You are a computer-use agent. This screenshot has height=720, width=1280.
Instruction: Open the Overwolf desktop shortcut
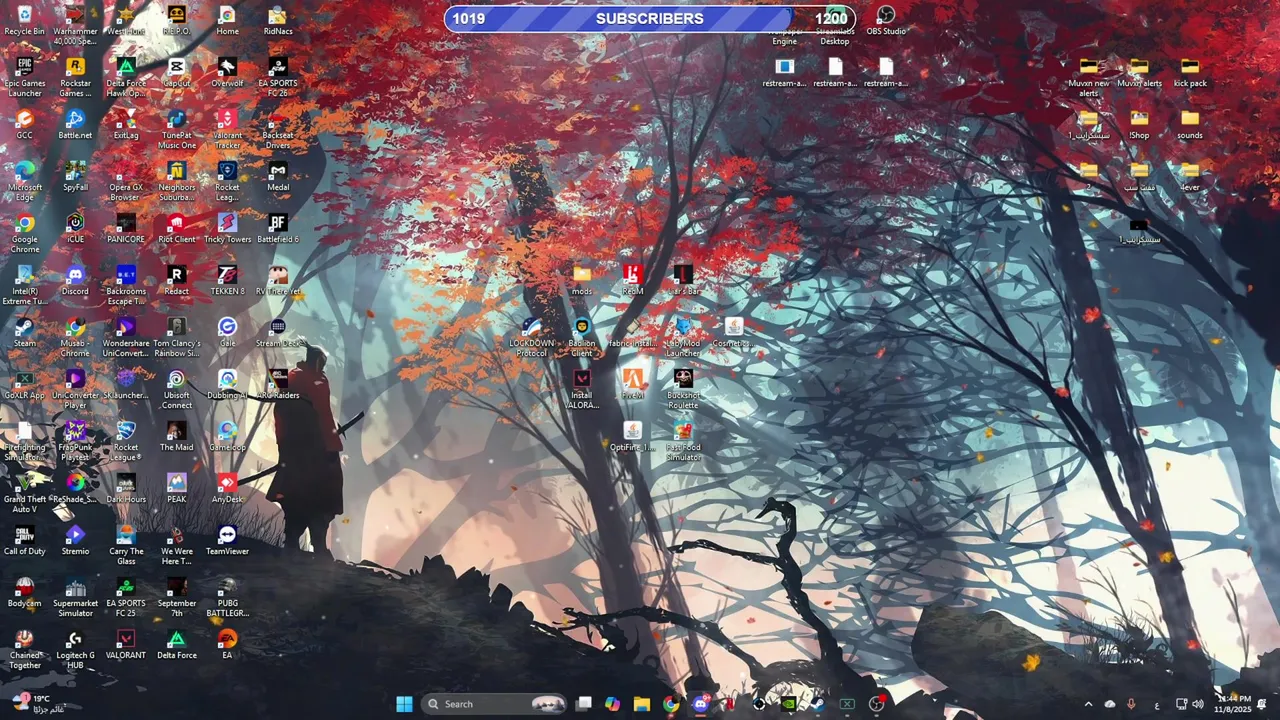227,72
